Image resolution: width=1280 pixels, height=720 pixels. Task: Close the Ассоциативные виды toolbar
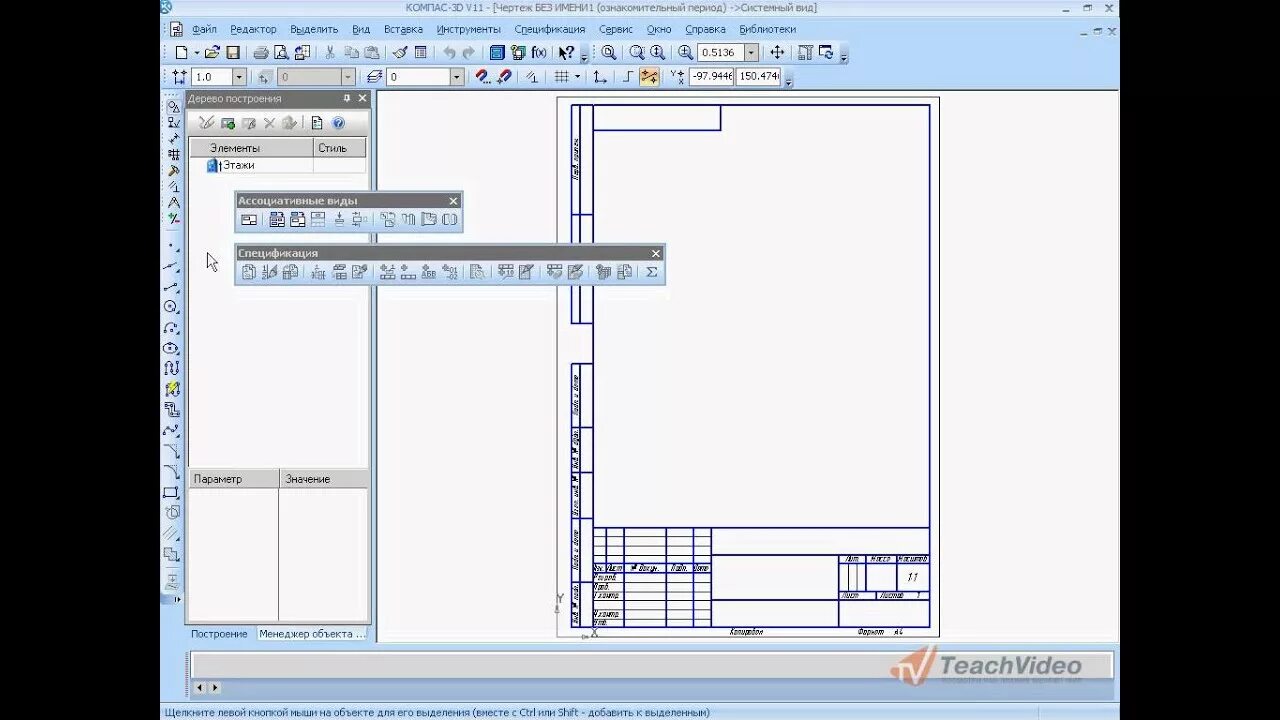tap(453, 201)
